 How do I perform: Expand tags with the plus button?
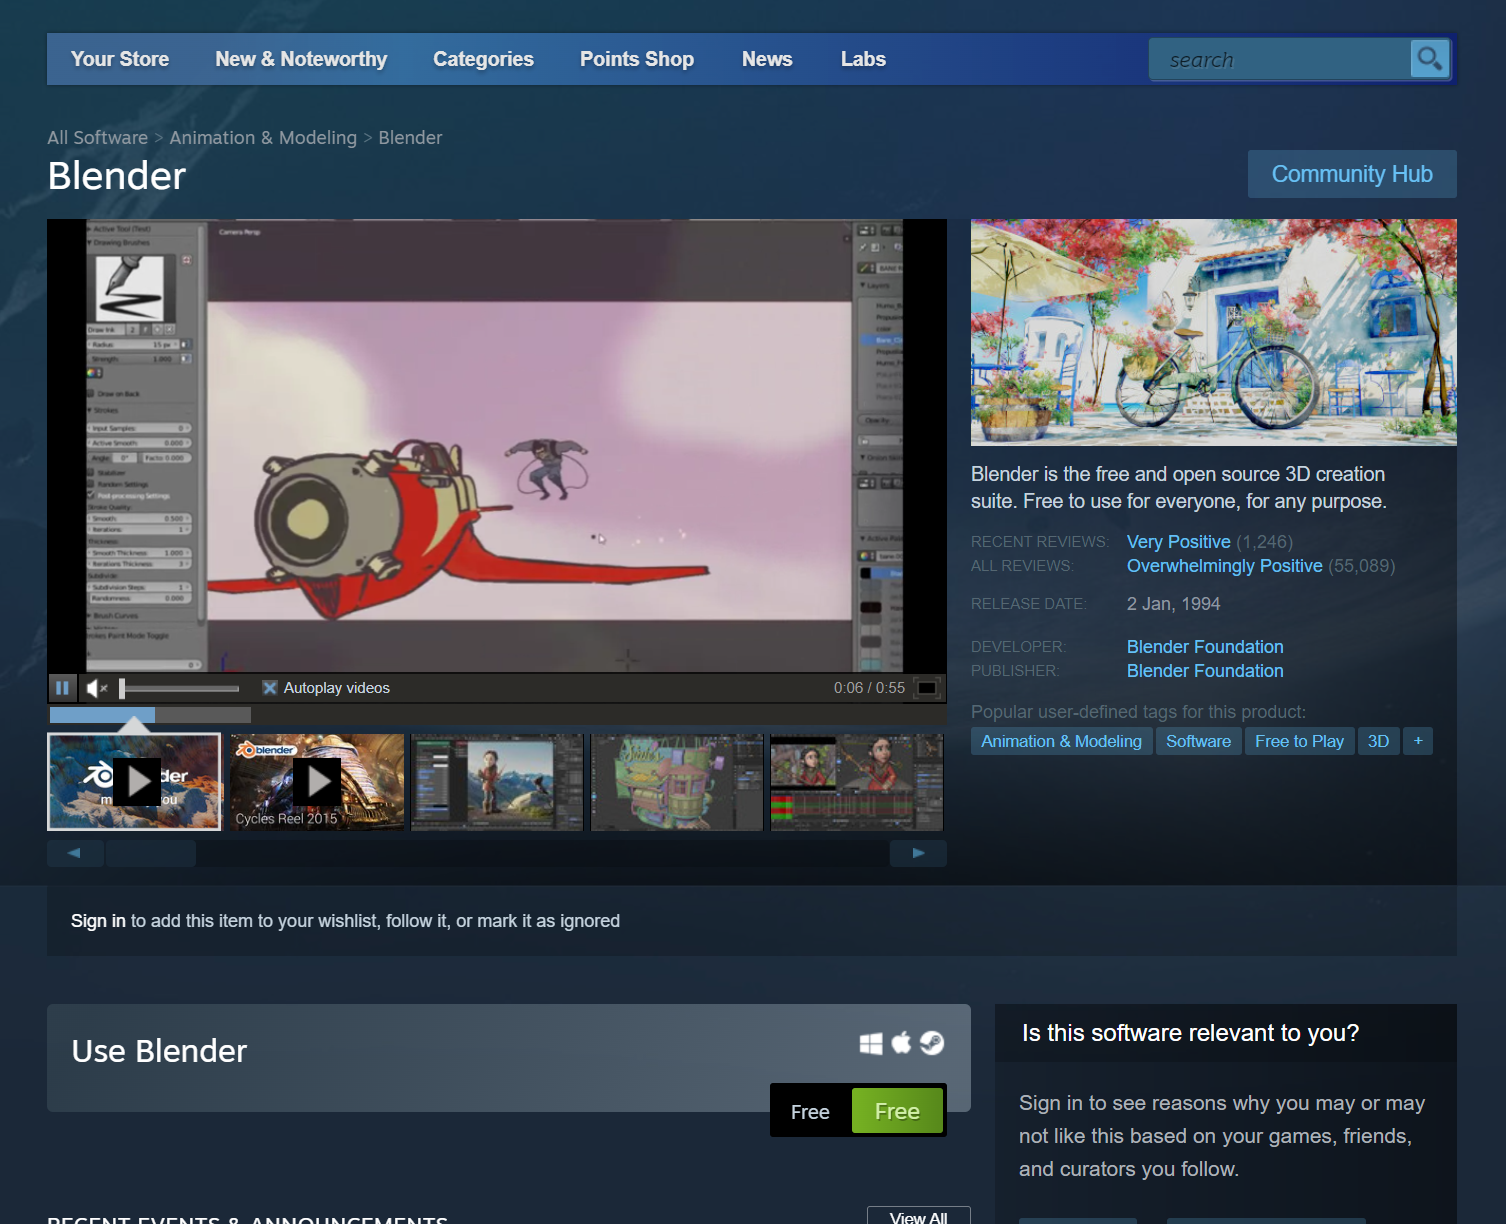click(x=1418, y=741)
